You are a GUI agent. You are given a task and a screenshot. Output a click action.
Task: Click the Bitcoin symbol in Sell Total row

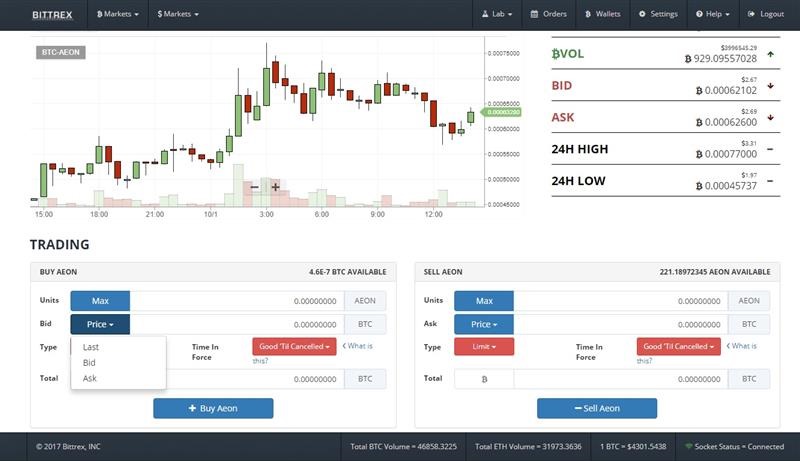[x=484, y=379]
